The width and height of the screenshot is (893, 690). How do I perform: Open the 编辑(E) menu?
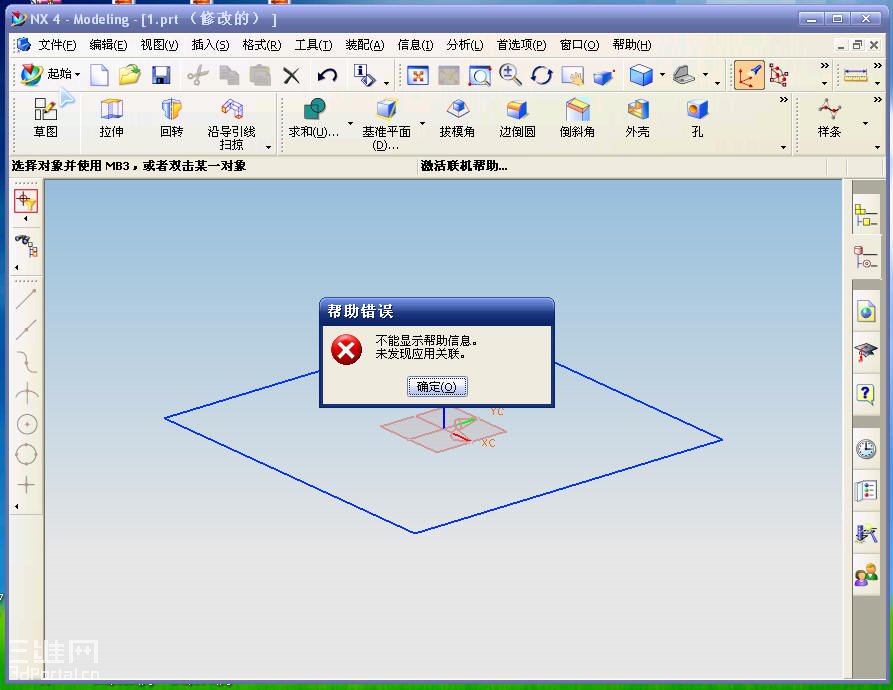(108, 45)
